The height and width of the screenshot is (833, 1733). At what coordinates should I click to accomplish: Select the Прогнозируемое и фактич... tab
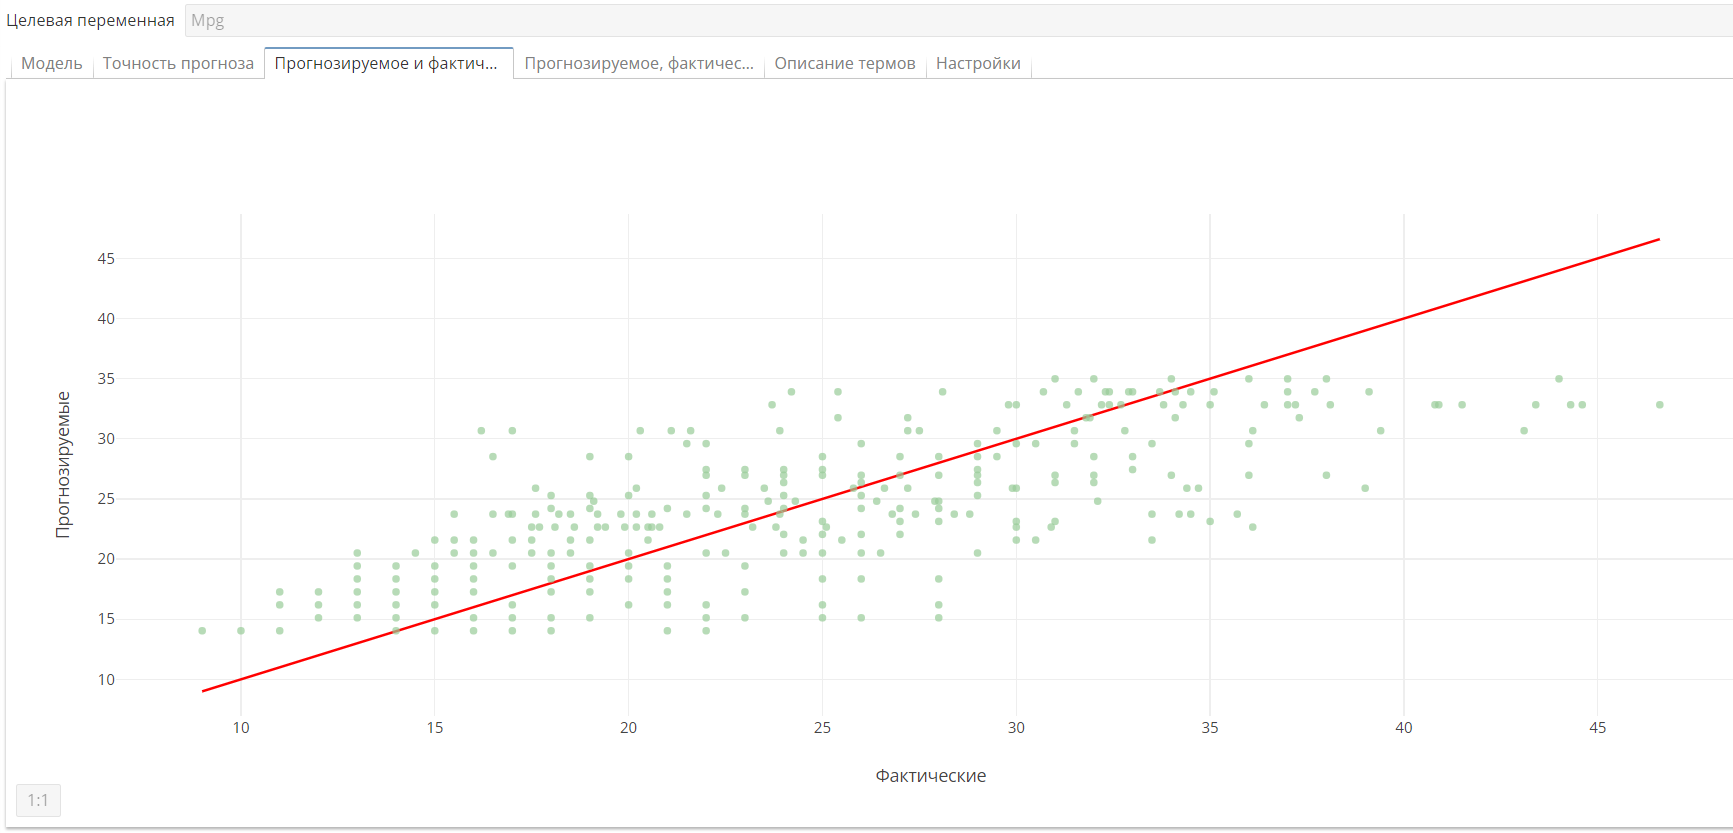[388, 63]
